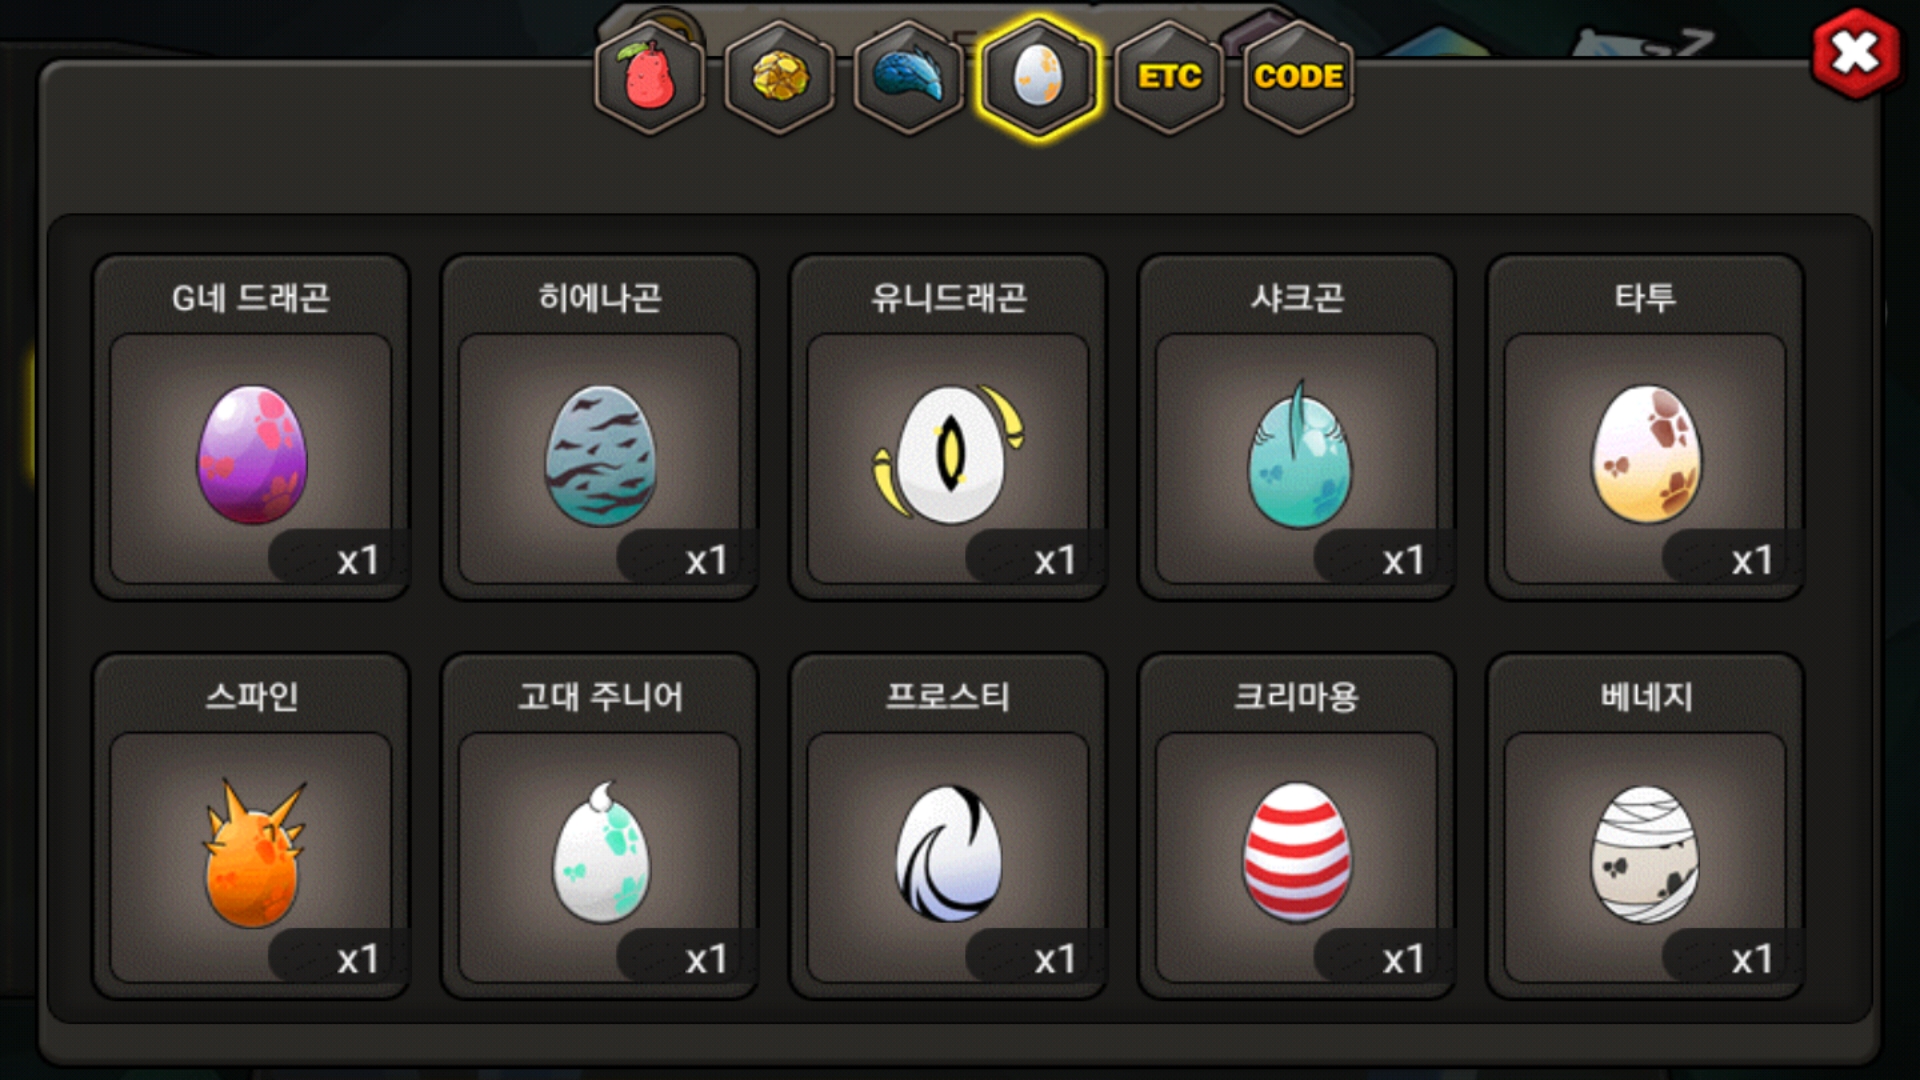Click the x1 count on 타투

coord(1752,560)
